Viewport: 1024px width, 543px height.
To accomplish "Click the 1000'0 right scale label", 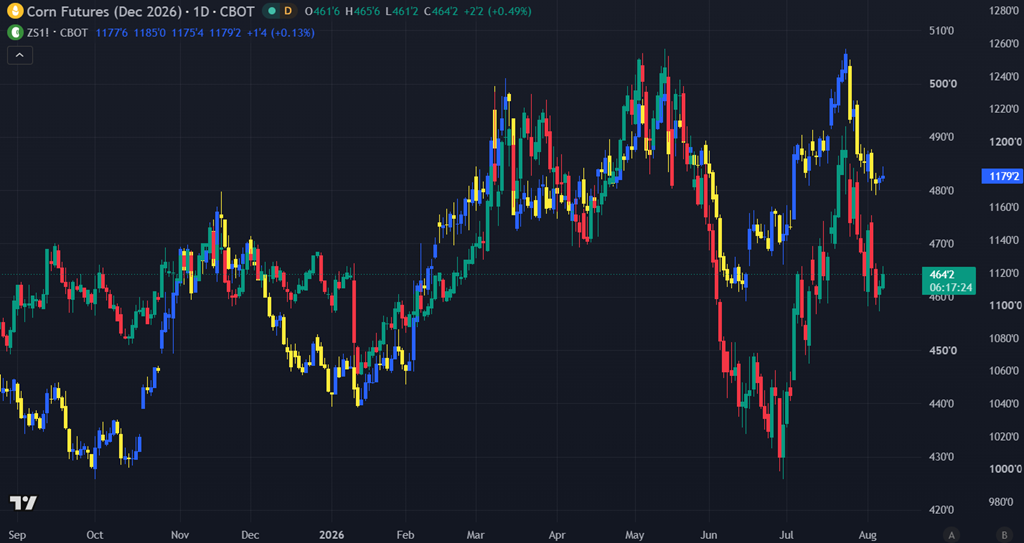I will pyautogui.click(x=1006, y=469).
